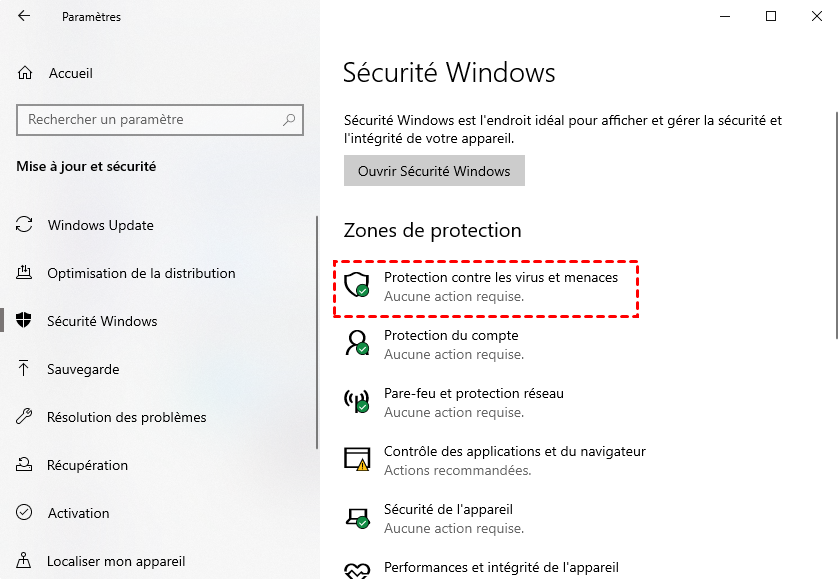Open the Activation settings page
Image resolution: width=840 pixels, height=579 pixels.
[79, 513]
